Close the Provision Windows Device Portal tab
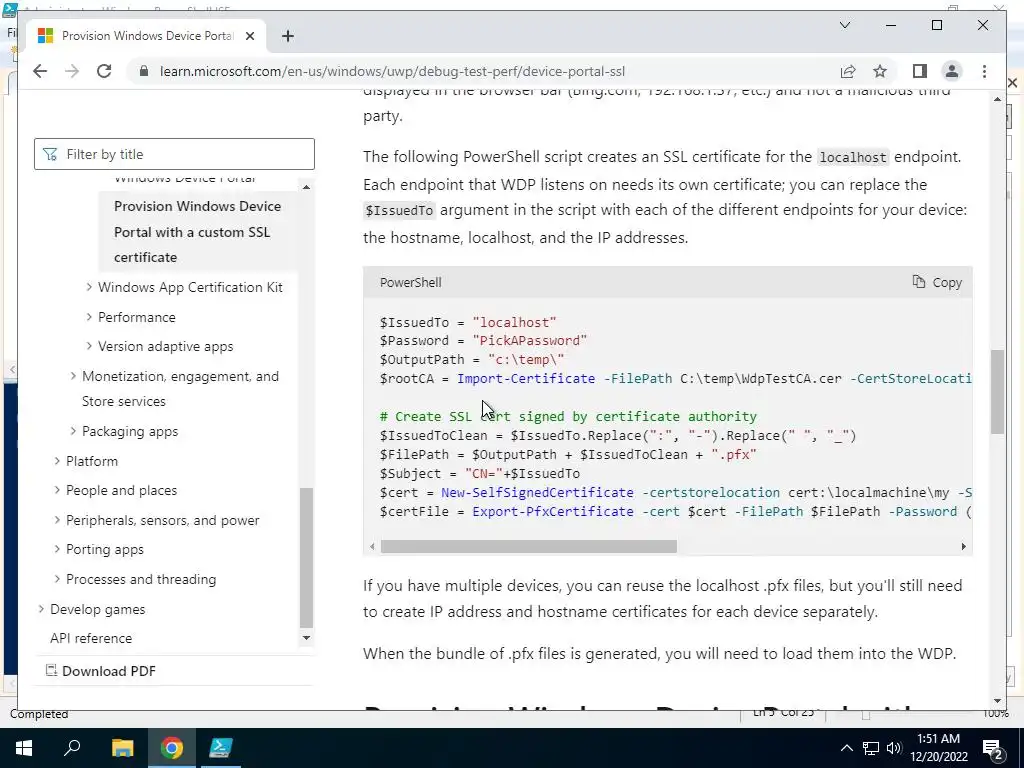Viewport: 1024px width, 768px height. [x=249, y=36]
